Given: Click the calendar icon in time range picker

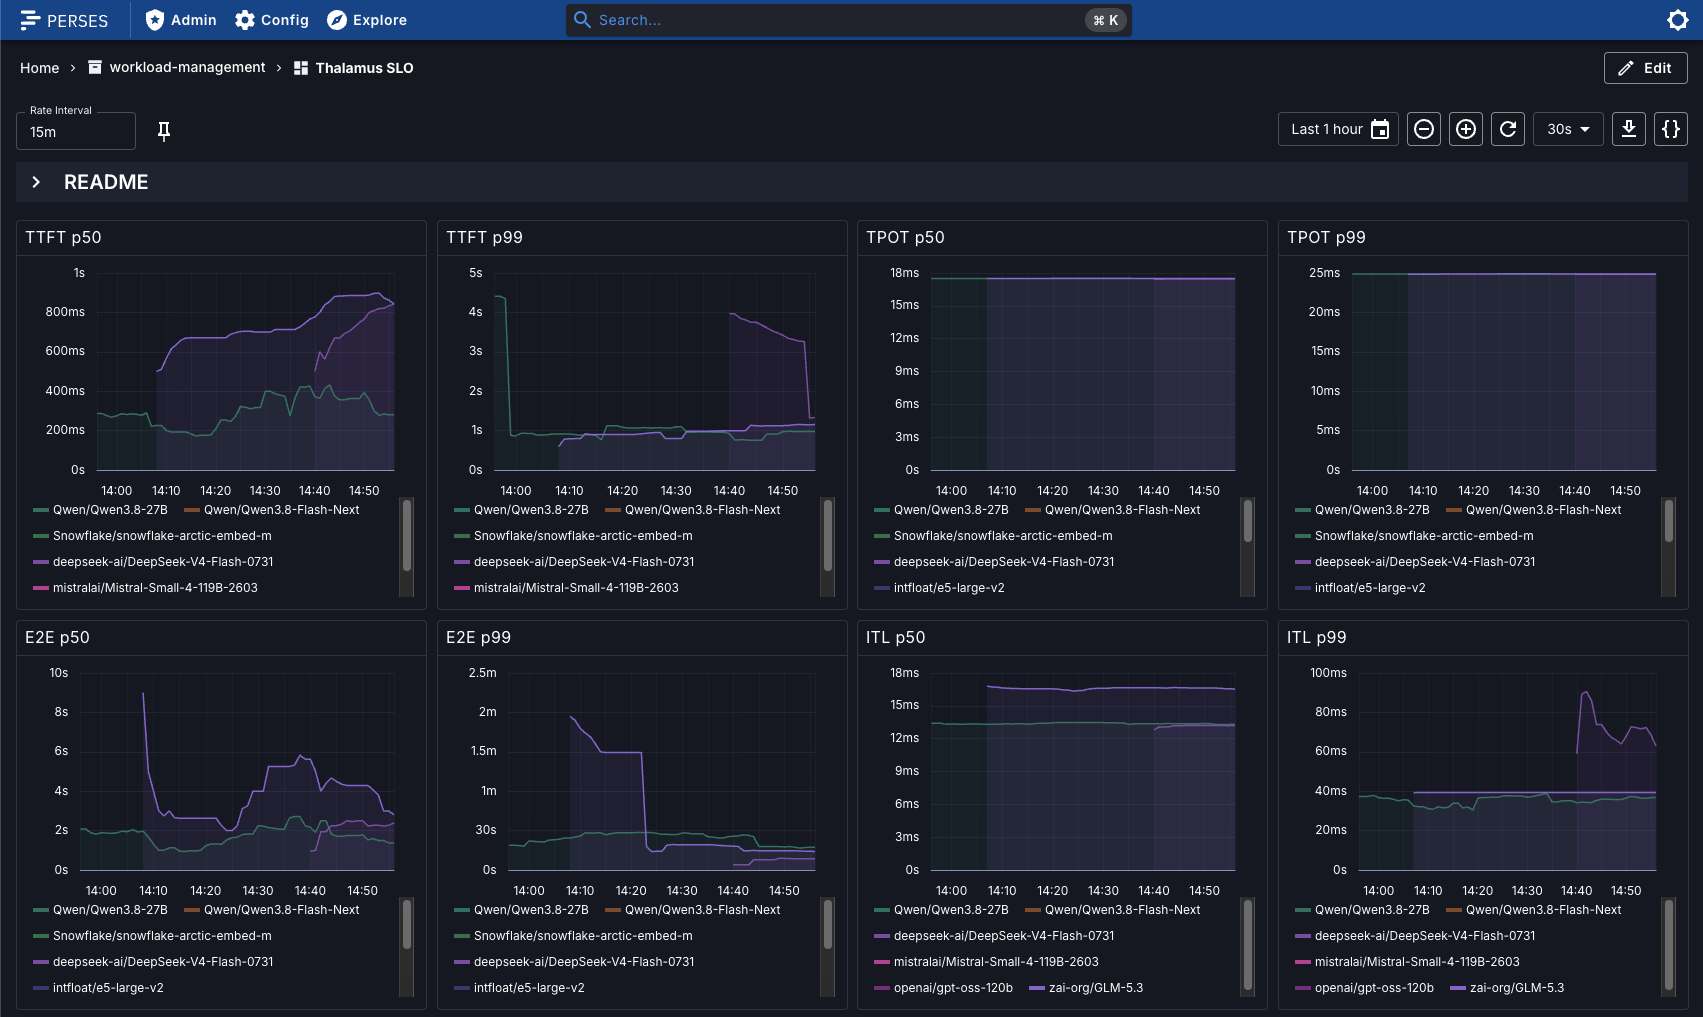Looking at the screenshot, I should (x=1380, y=129).
